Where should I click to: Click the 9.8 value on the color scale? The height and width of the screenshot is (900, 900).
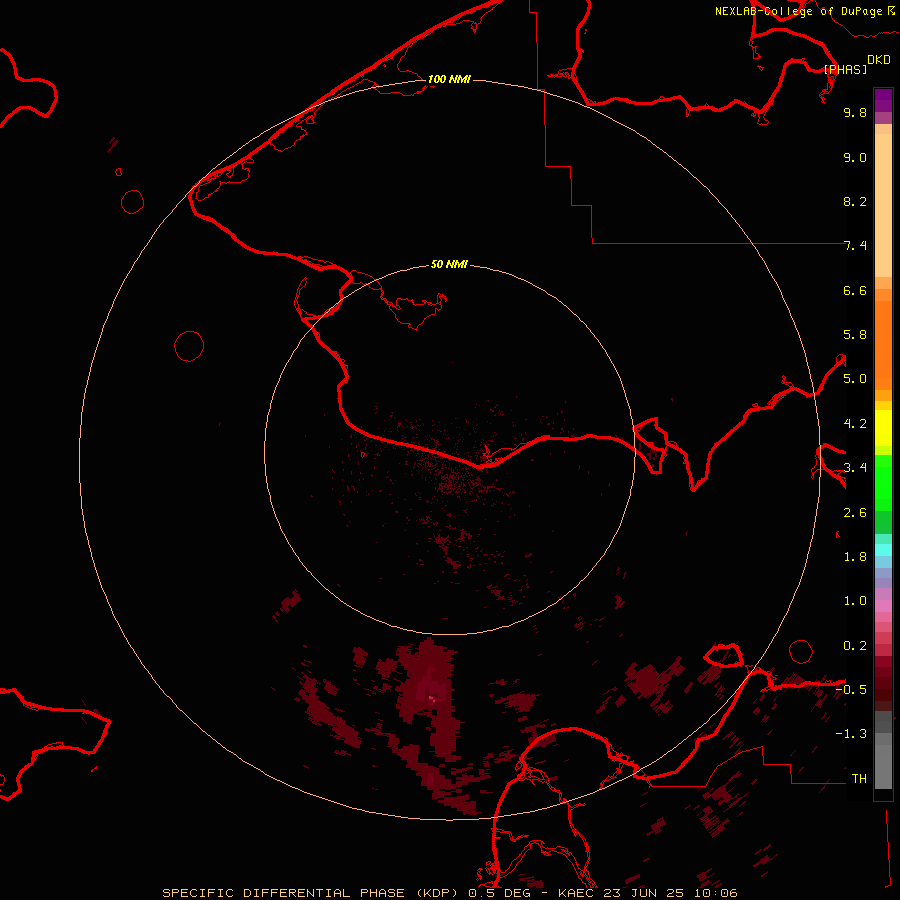tap(855, 112)
